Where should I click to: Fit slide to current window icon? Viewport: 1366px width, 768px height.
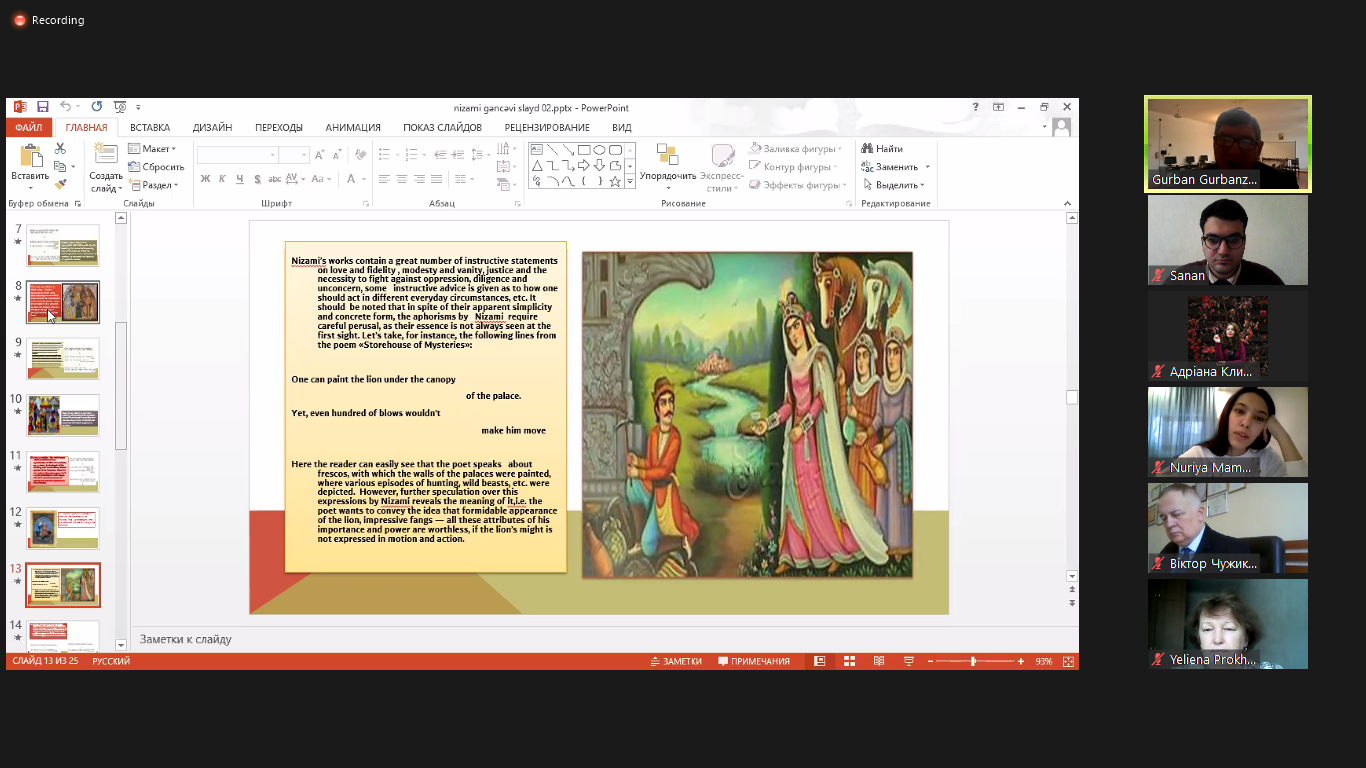pos(1068,661)
